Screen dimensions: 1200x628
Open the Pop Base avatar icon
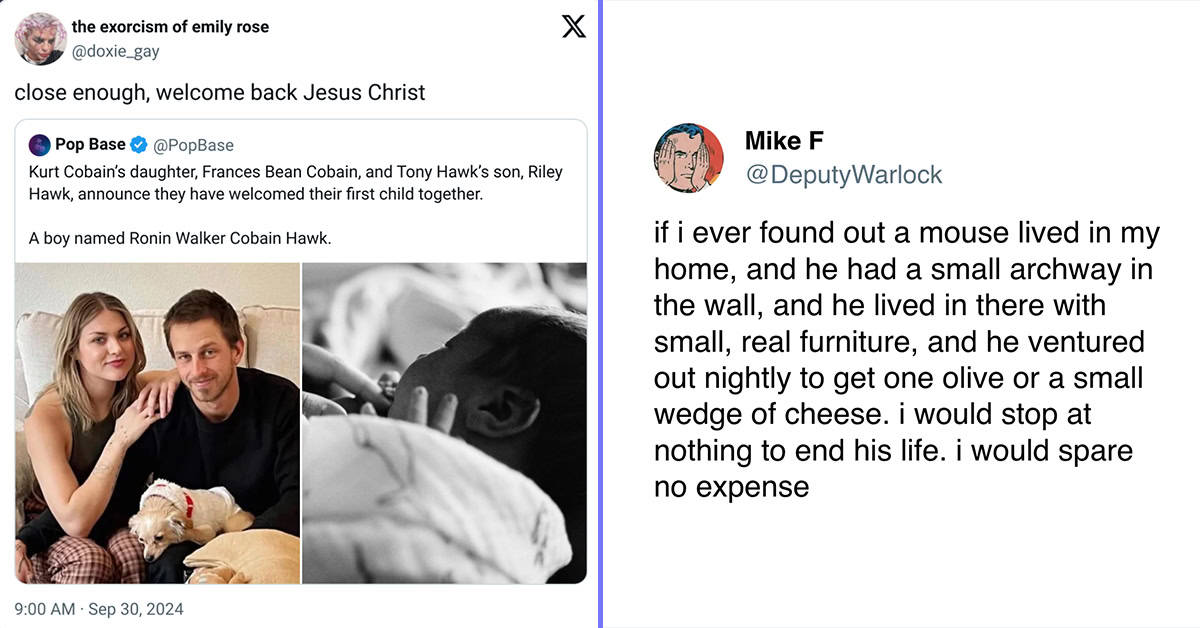tap(39, 145)
